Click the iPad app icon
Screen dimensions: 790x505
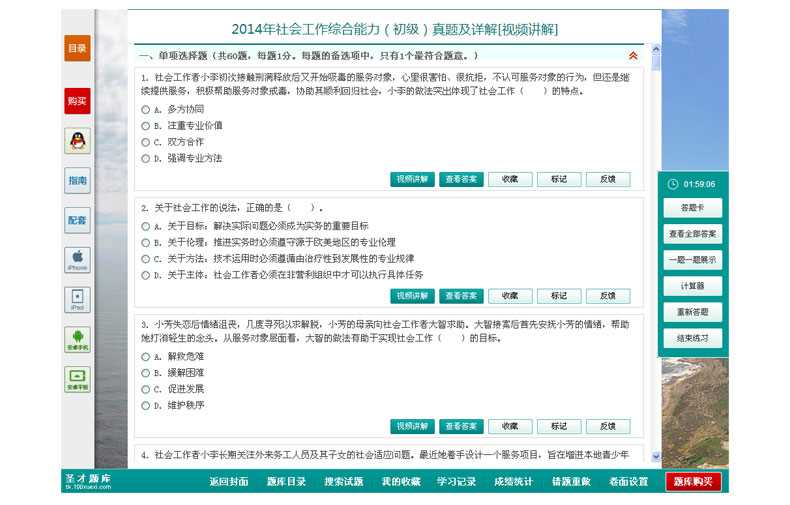77,299
